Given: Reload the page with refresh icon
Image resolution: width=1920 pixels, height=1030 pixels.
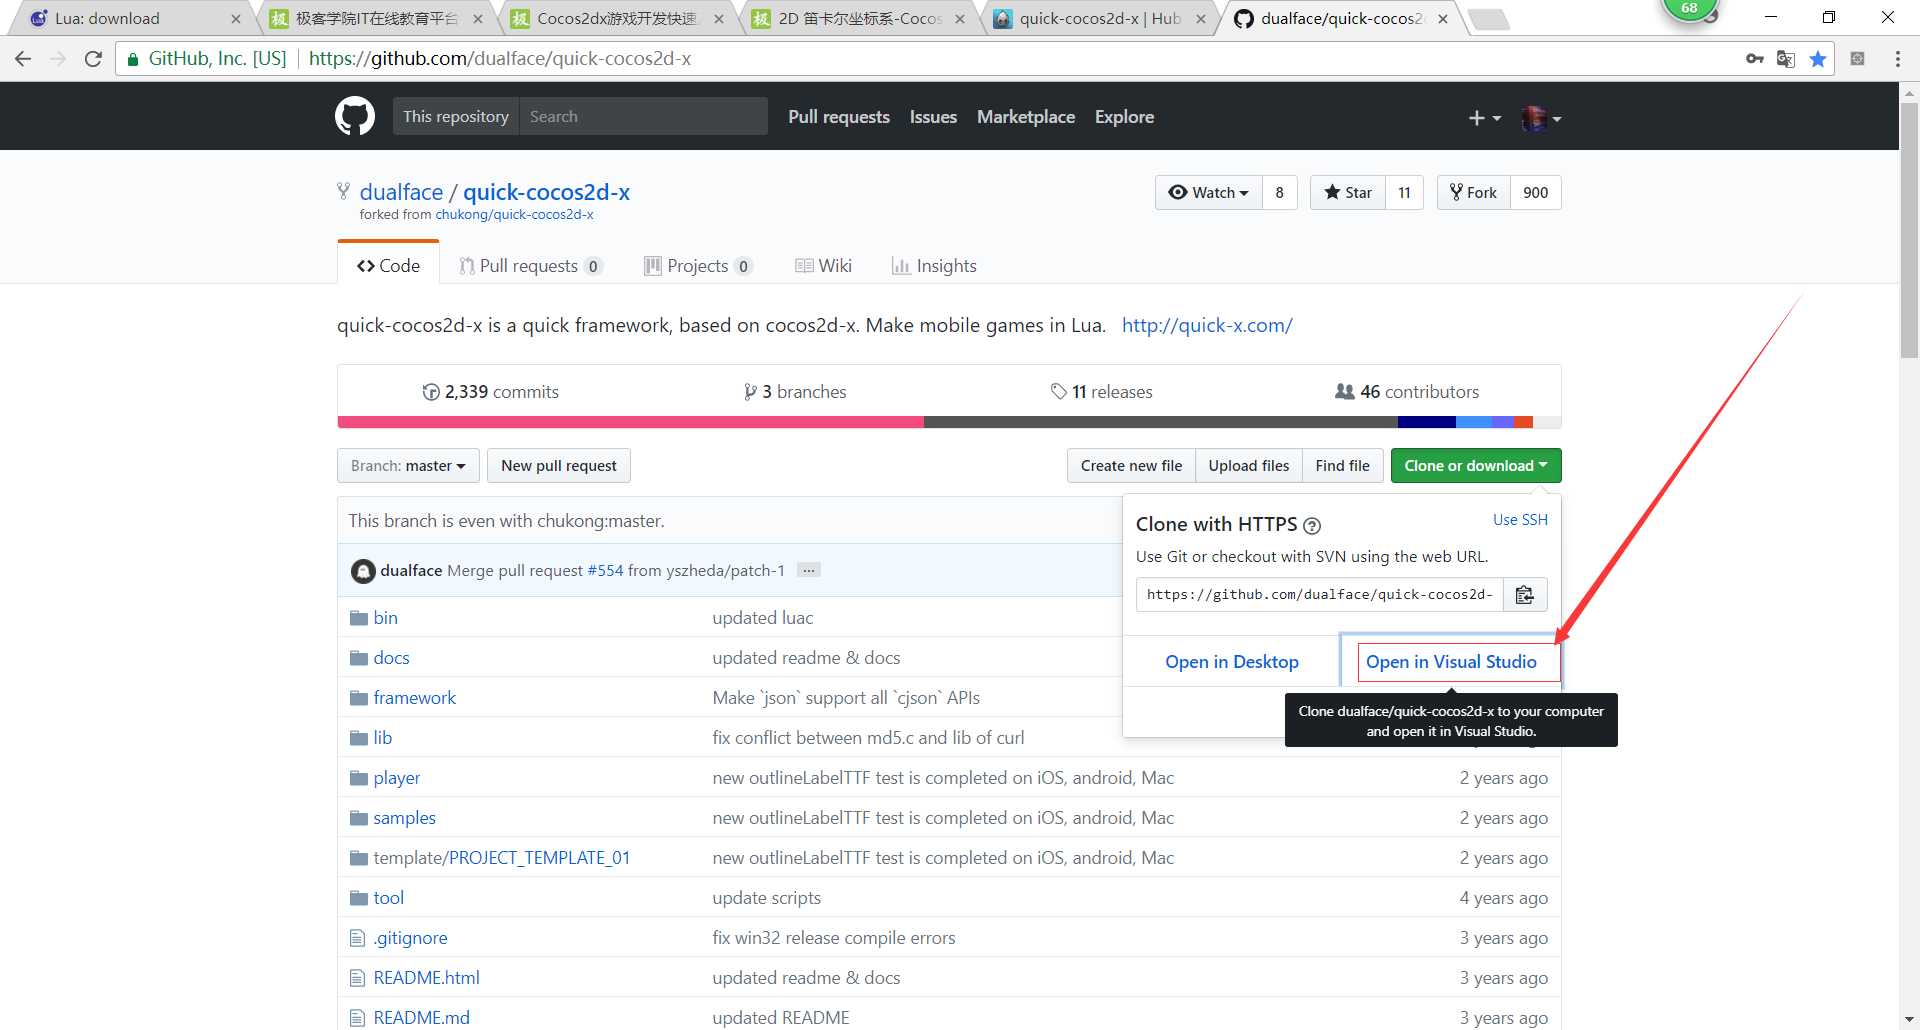Looking at the screenshot, I should pyautogui.click(x=93, y=59).
